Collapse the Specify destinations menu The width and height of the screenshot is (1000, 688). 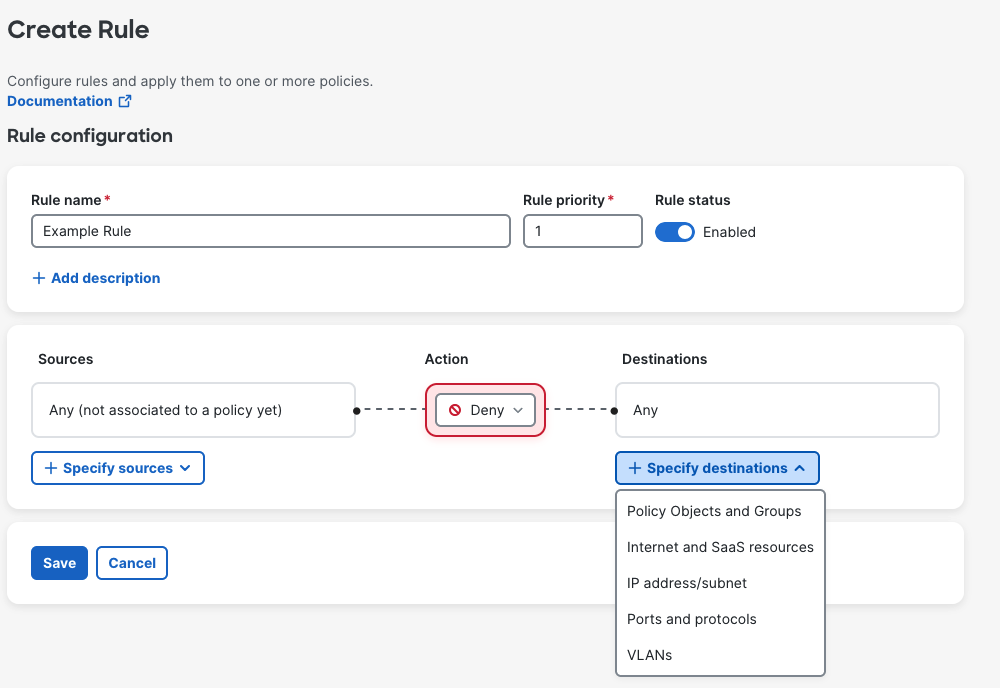[717, 468]
